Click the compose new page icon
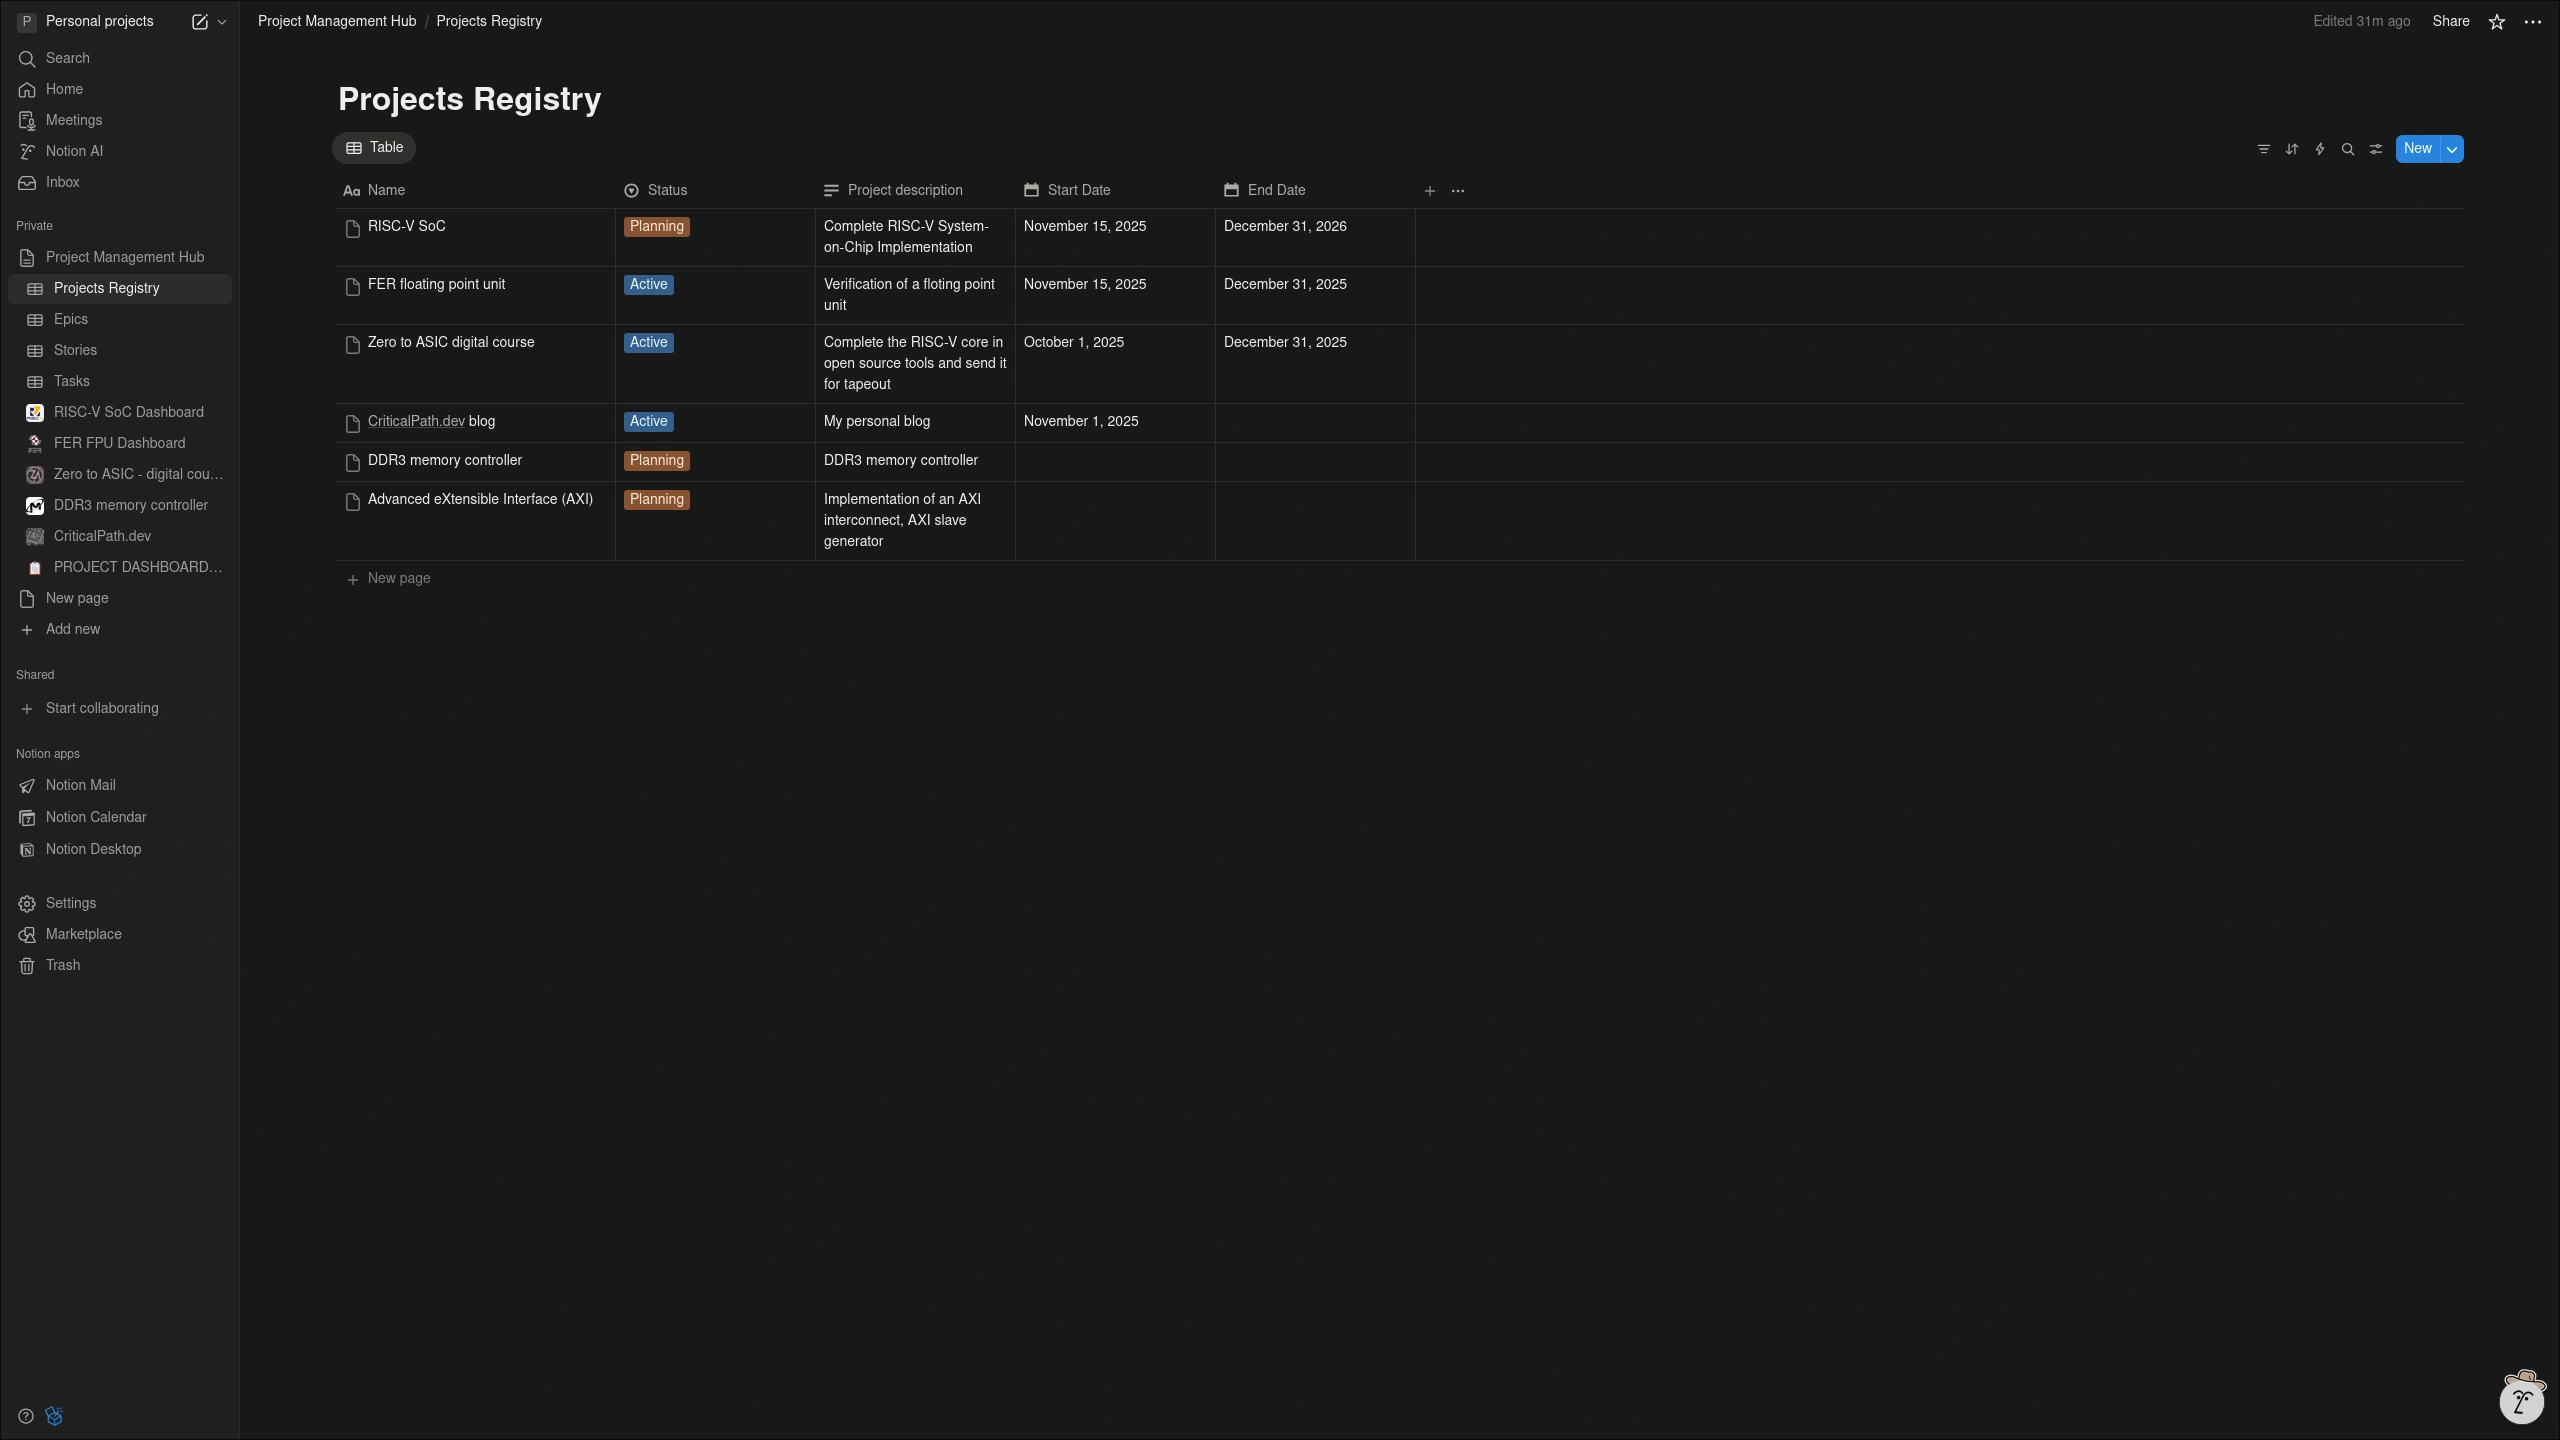Screen dimensions: 2560x1440 [199, 22]
